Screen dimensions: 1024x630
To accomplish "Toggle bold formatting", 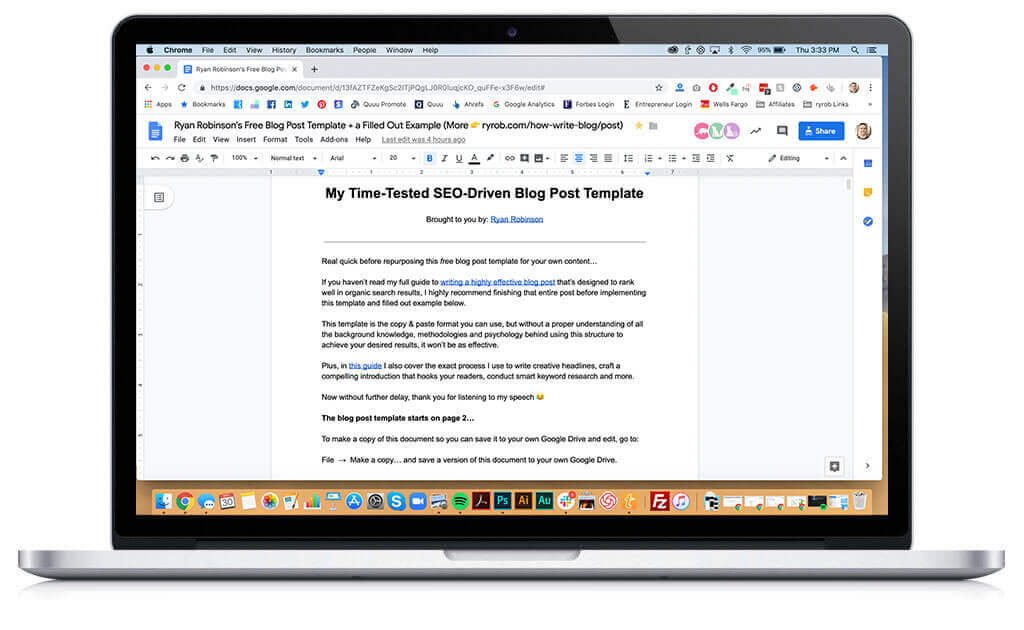I will click(x=430, y=158).
